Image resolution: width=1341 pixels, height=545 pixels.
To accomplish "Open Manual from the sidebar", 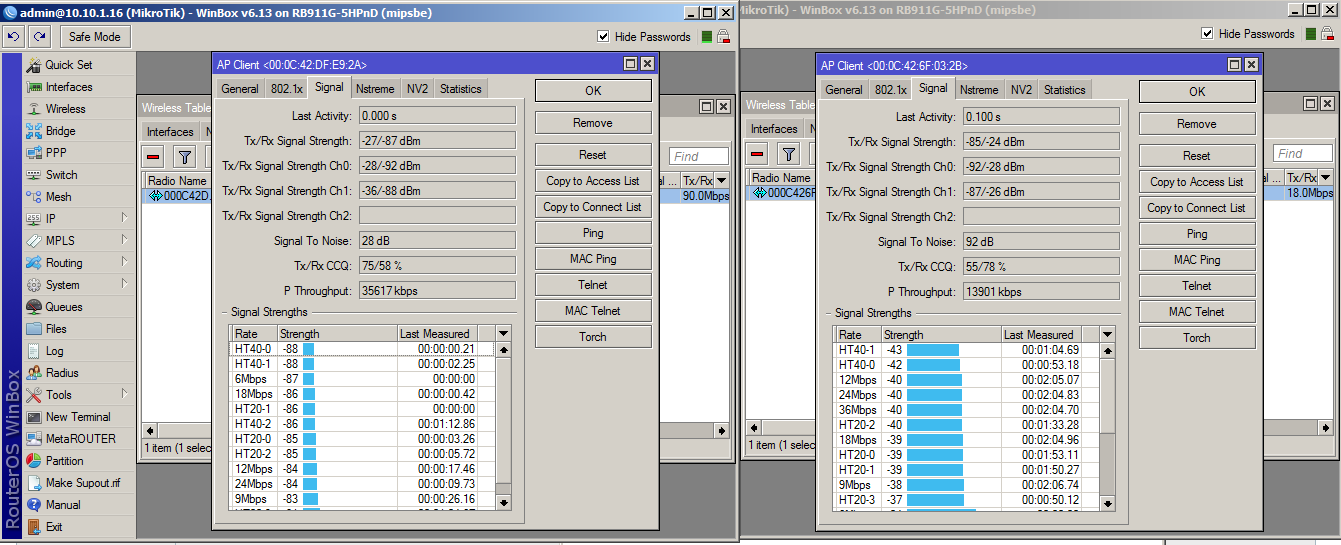I will pyautogui.click(x=63, y=505).
